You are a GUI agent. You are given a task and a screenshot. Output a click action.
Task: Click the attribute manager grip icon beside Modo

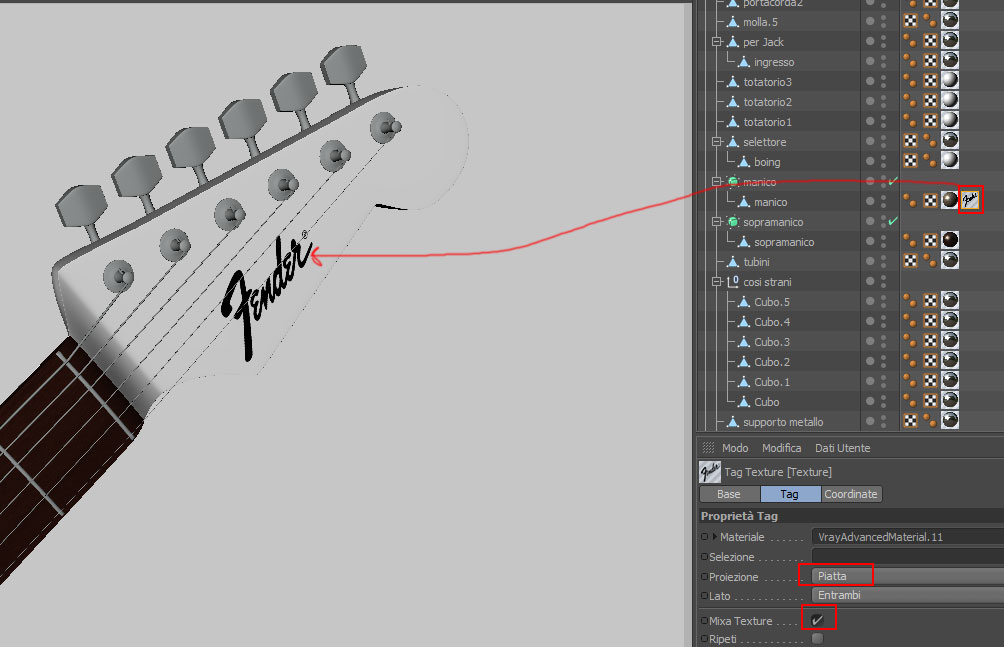pos(708,448)
